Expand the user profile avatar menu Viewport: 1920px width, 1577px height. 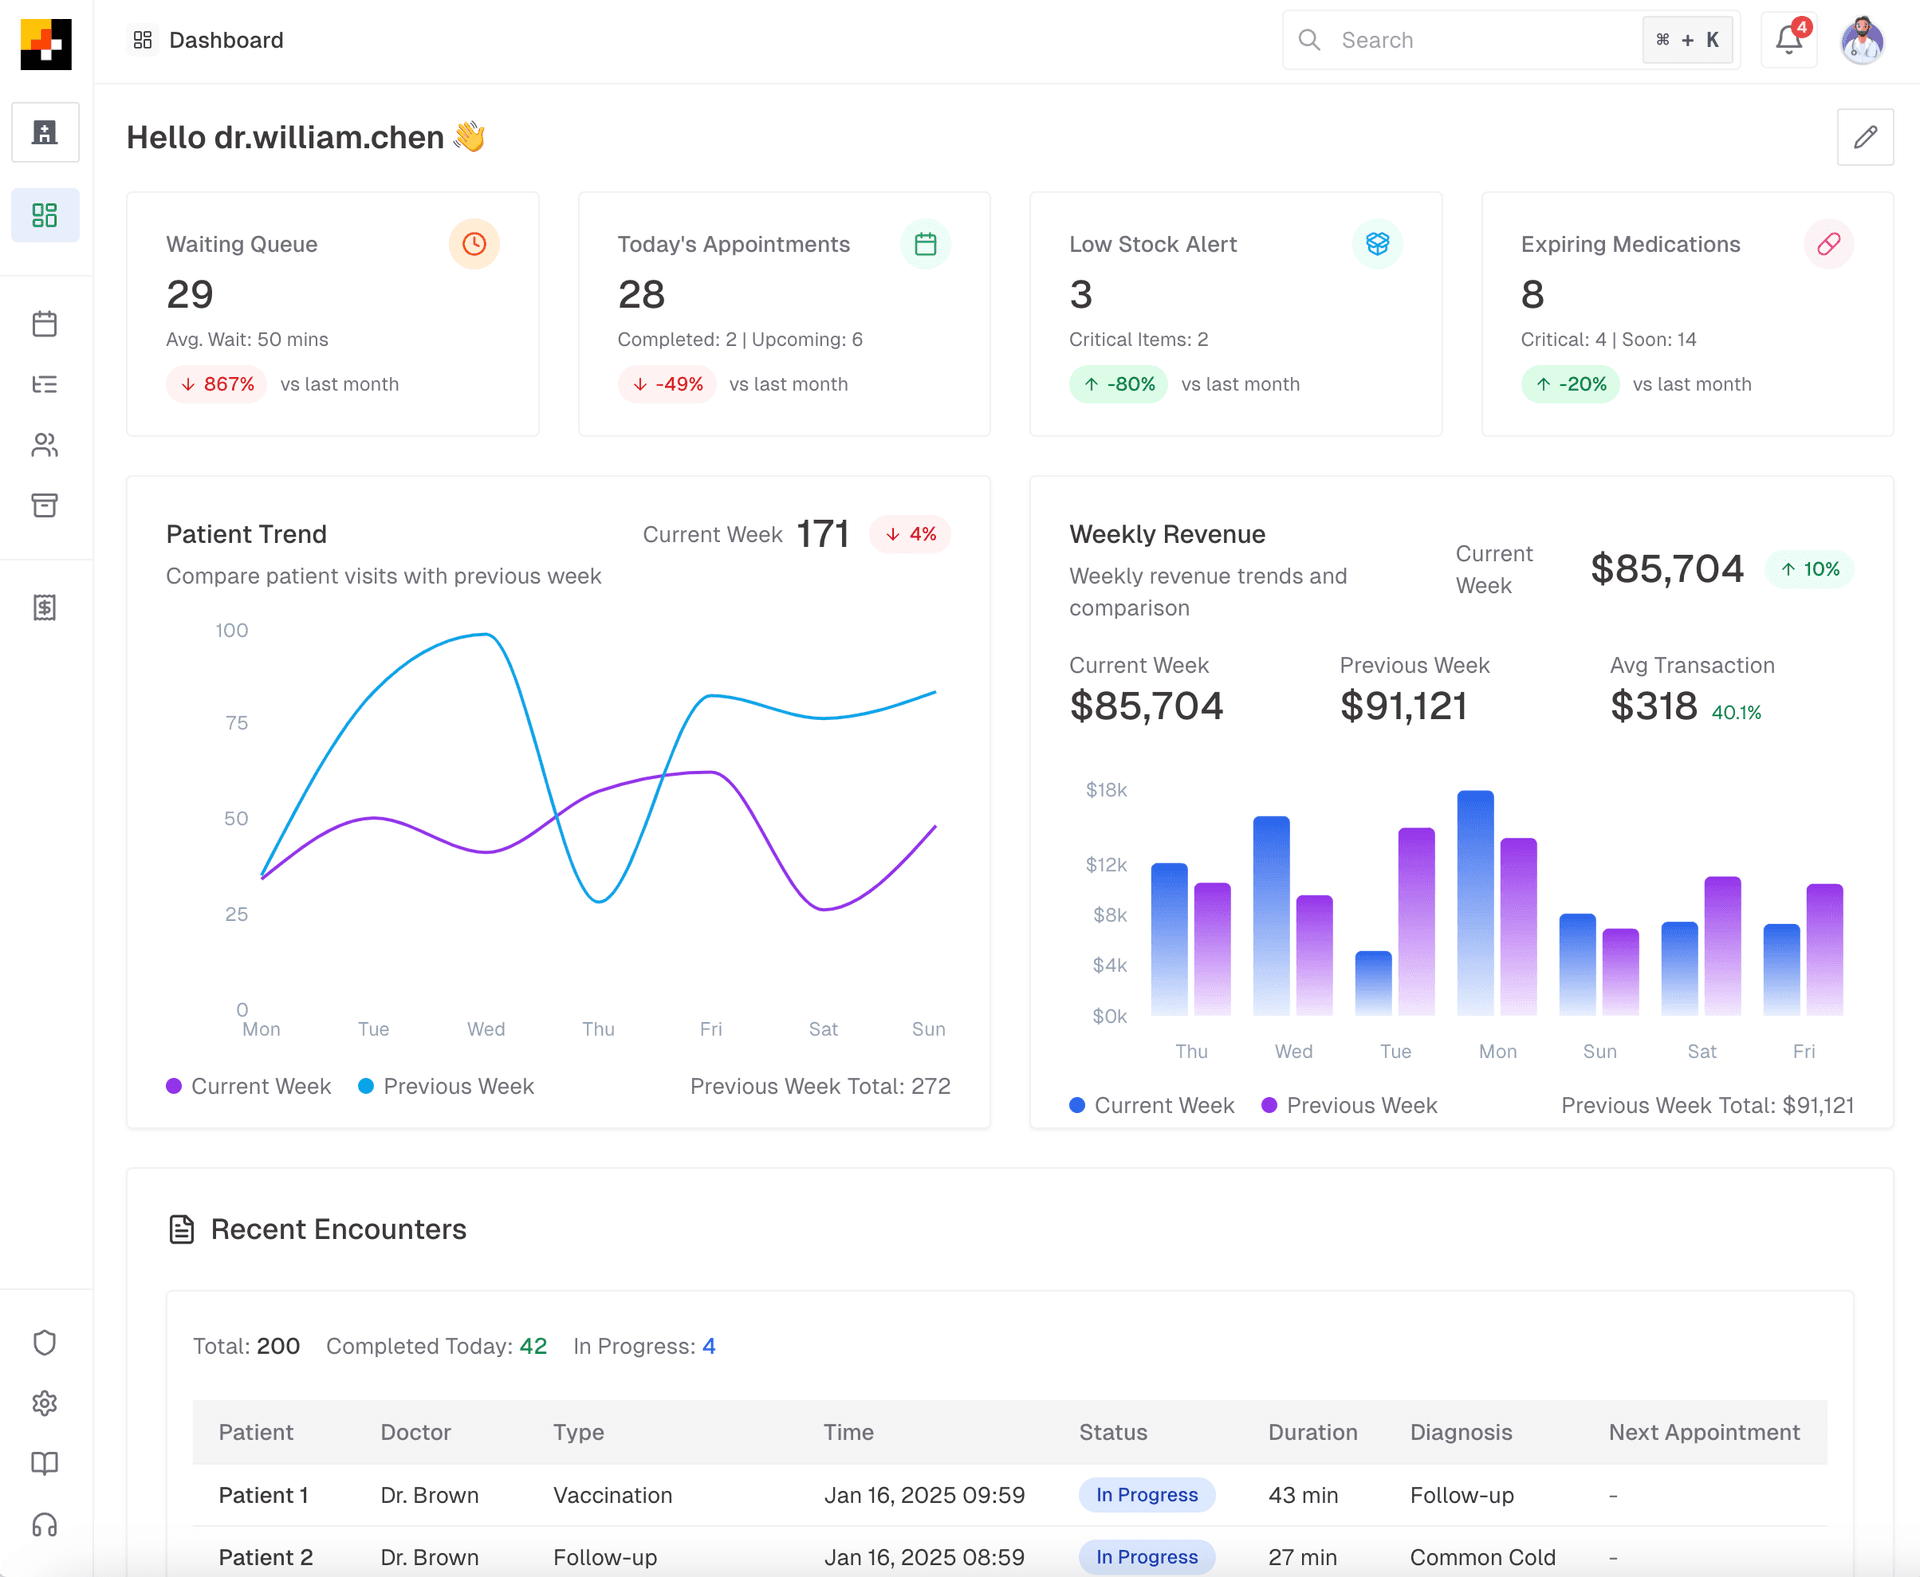pyautogui.click(x=1862, y=40)
